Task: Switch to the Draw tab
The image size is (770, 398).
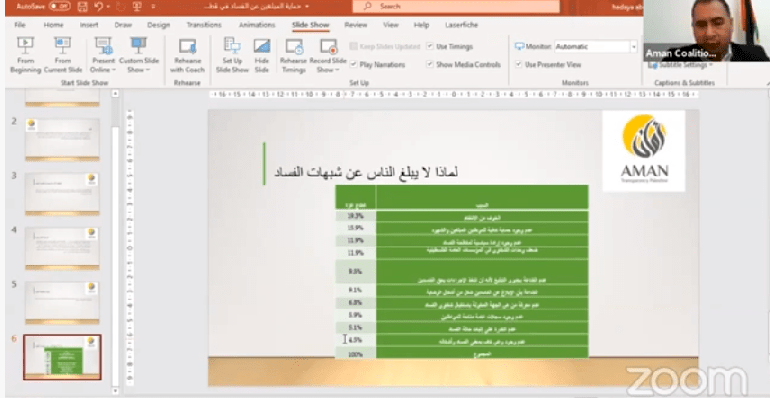Action: 123,25
